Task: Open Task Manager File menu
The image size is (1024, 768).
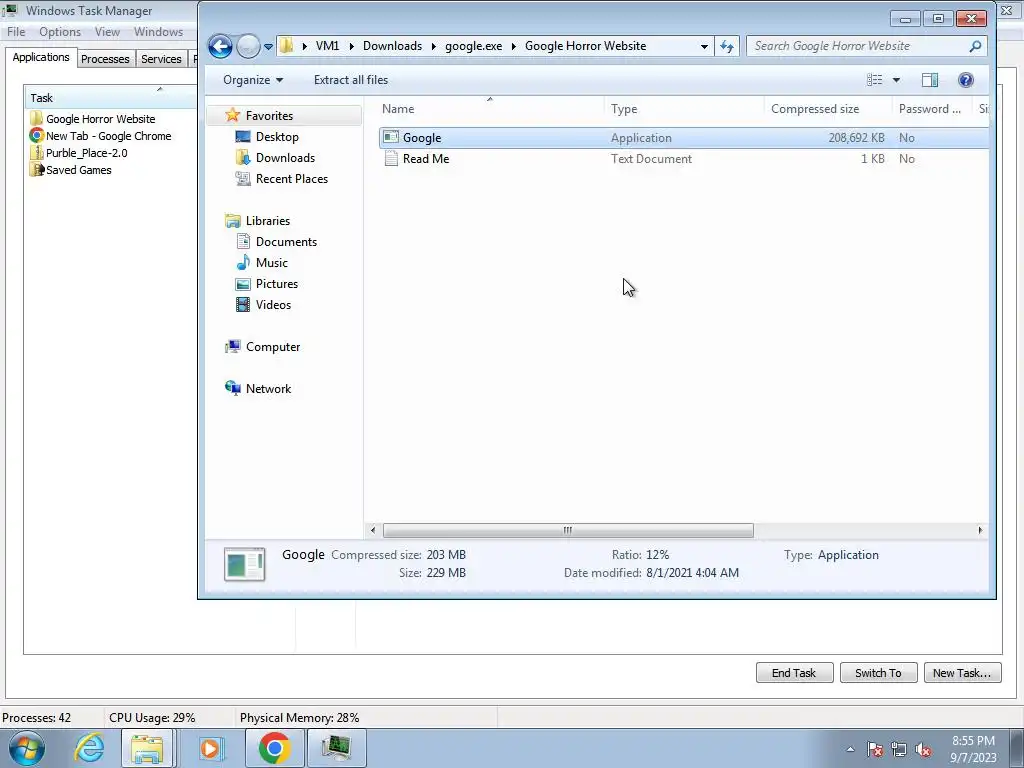Action: tap(16, 31)
